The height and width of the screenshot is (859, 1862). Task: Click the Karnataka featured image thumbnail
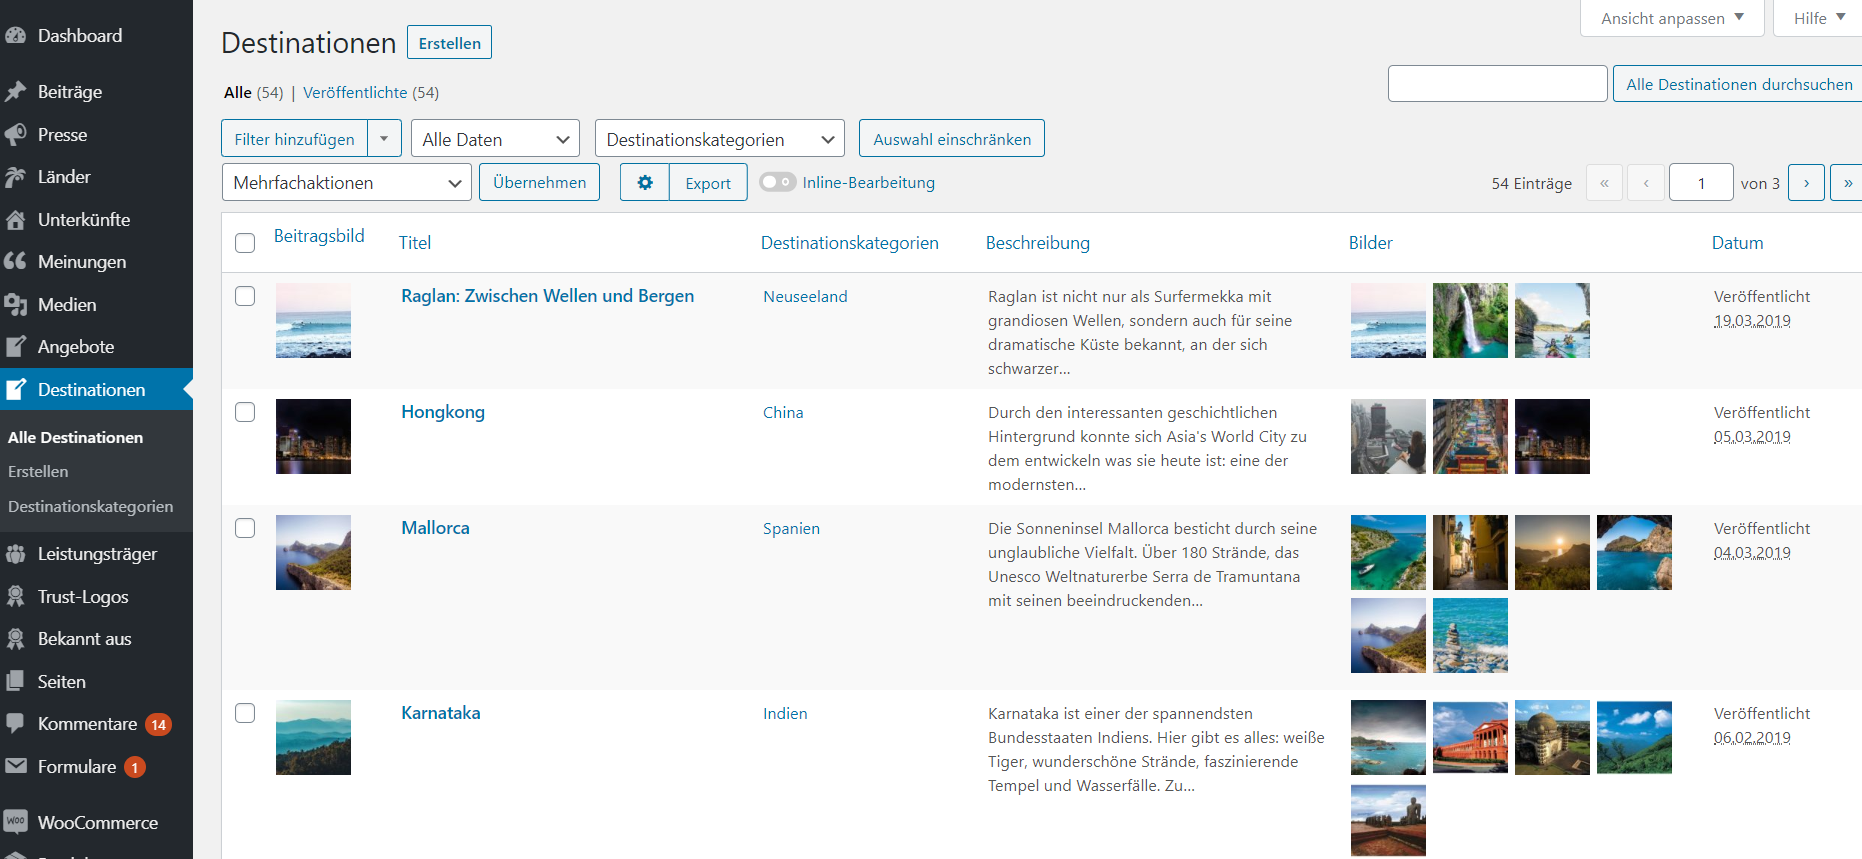[313, 737]
